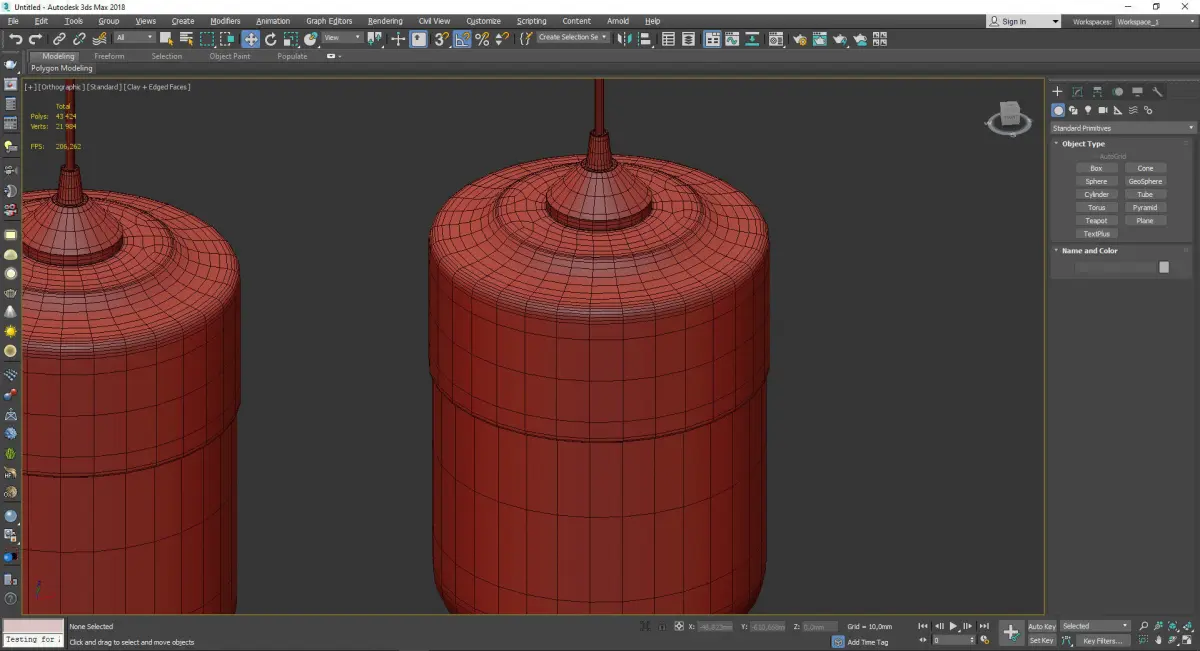
Task: Click the object color swatch
Action: [x=1163, y=268]
